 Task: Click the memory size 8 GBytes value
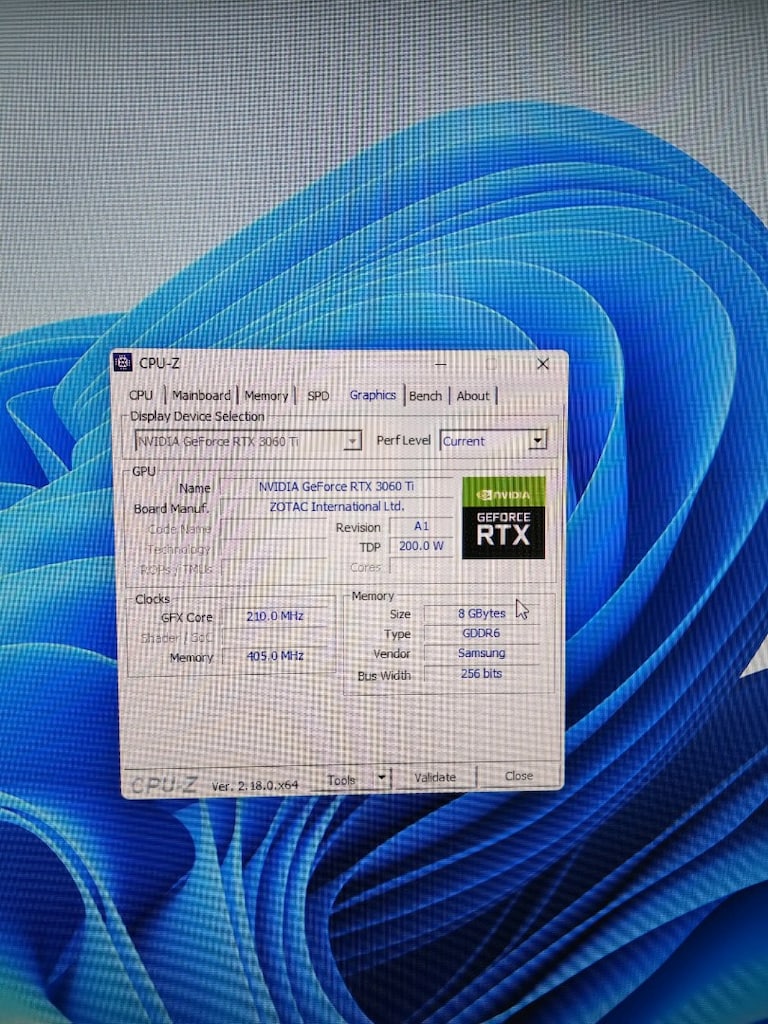(x=482, y=613)
